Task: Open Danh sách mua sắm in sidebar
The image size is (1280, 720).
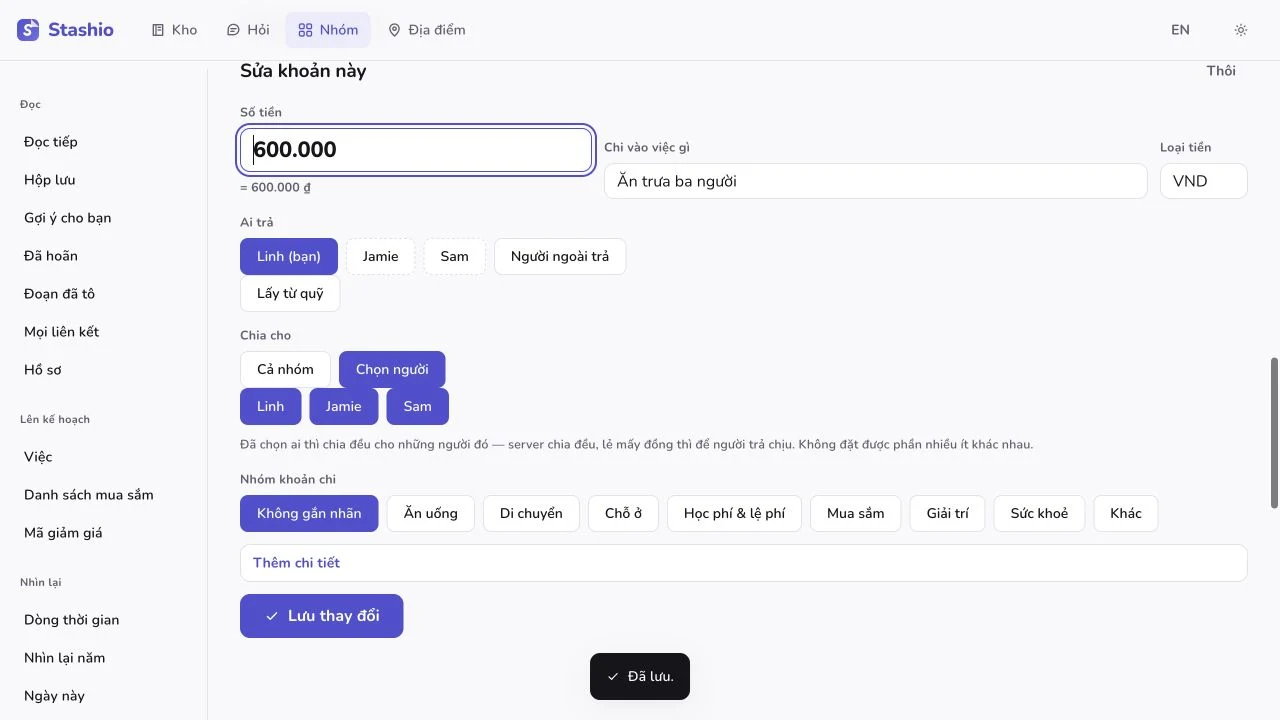Action: 89,495
